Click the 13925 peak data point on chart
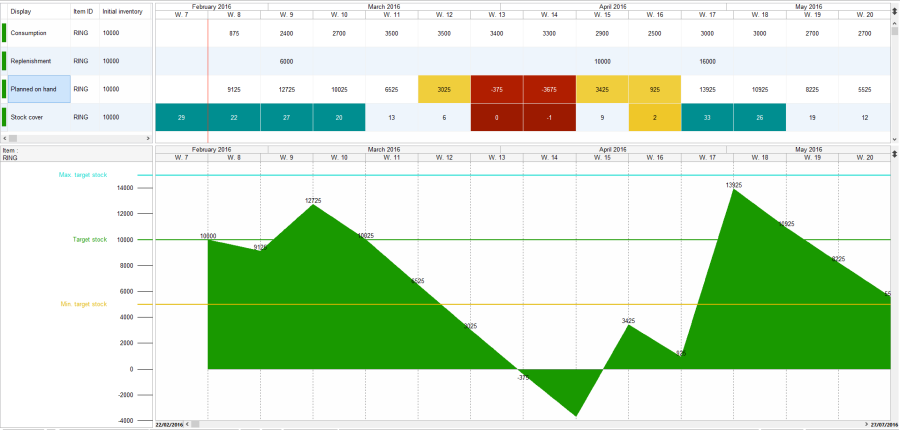 (x=734, y=190)
